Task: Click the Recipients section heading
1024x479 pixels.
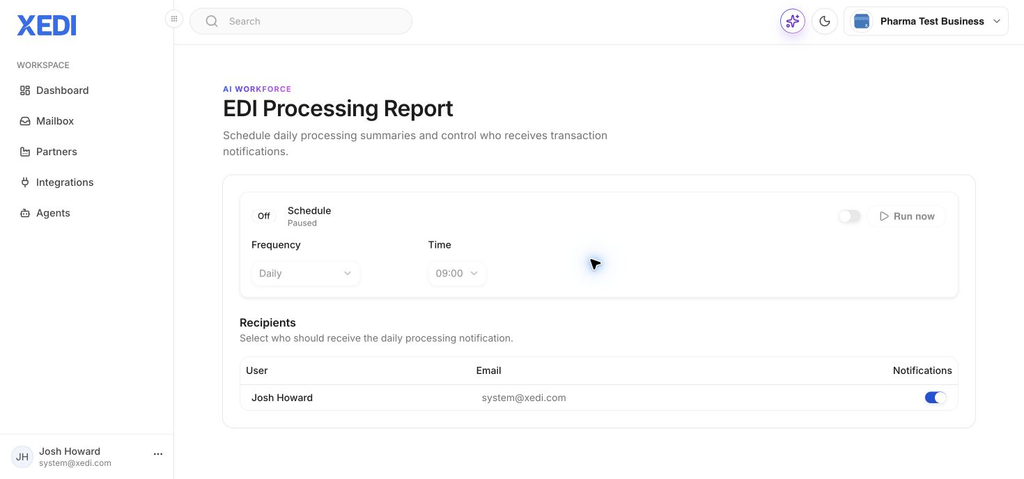Action: [268, 323]
